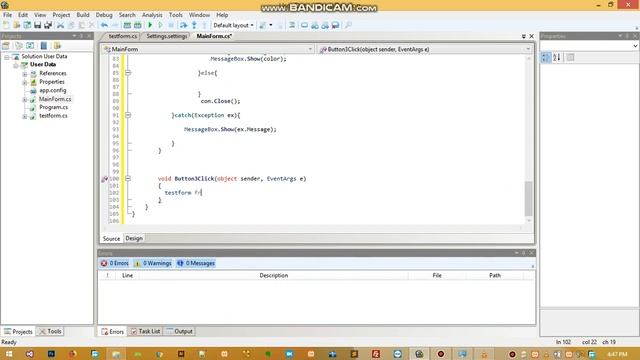The image size is (640, 360).
Task: Click the Open File folder icon
Action: (17, 25)
